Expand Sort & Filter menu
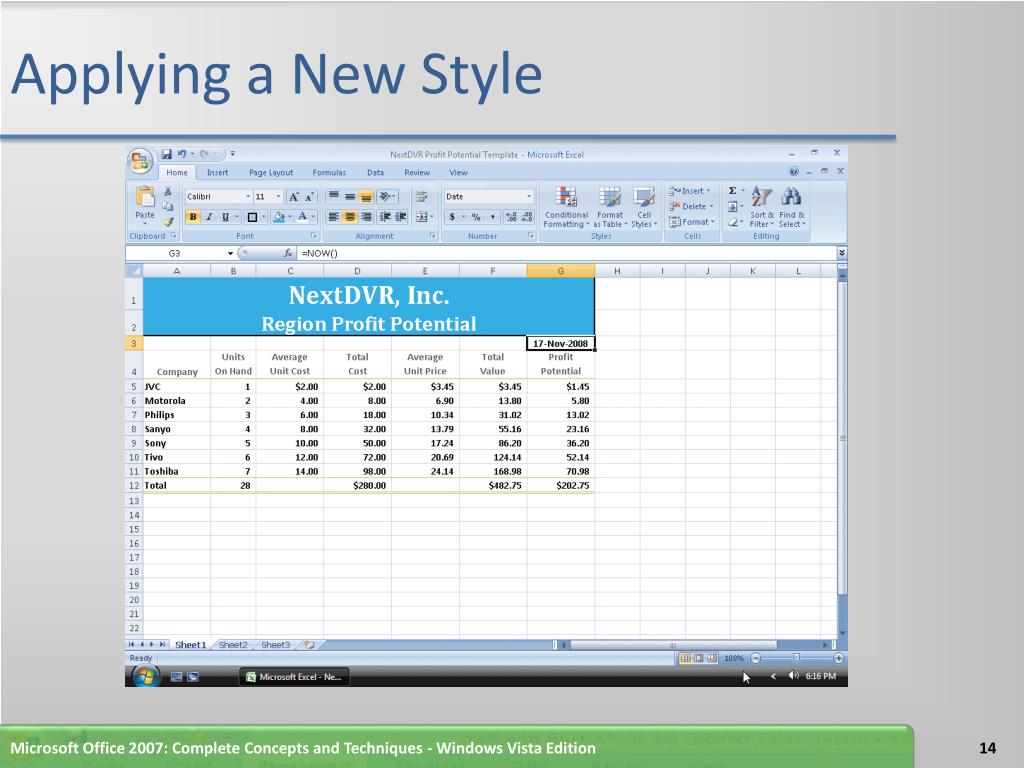This screenshot has height=768, width=1024. coord(761,206)
